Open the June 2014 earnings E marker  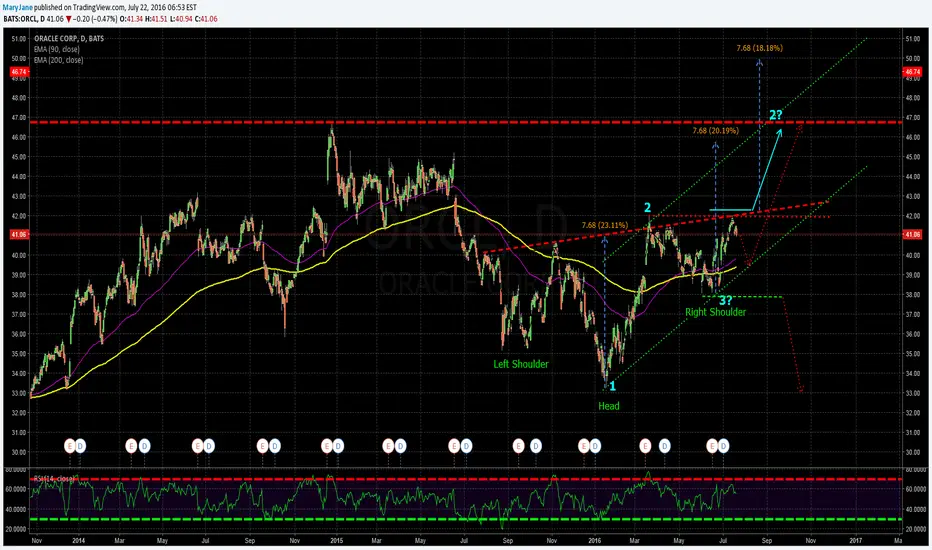(198, 445)
